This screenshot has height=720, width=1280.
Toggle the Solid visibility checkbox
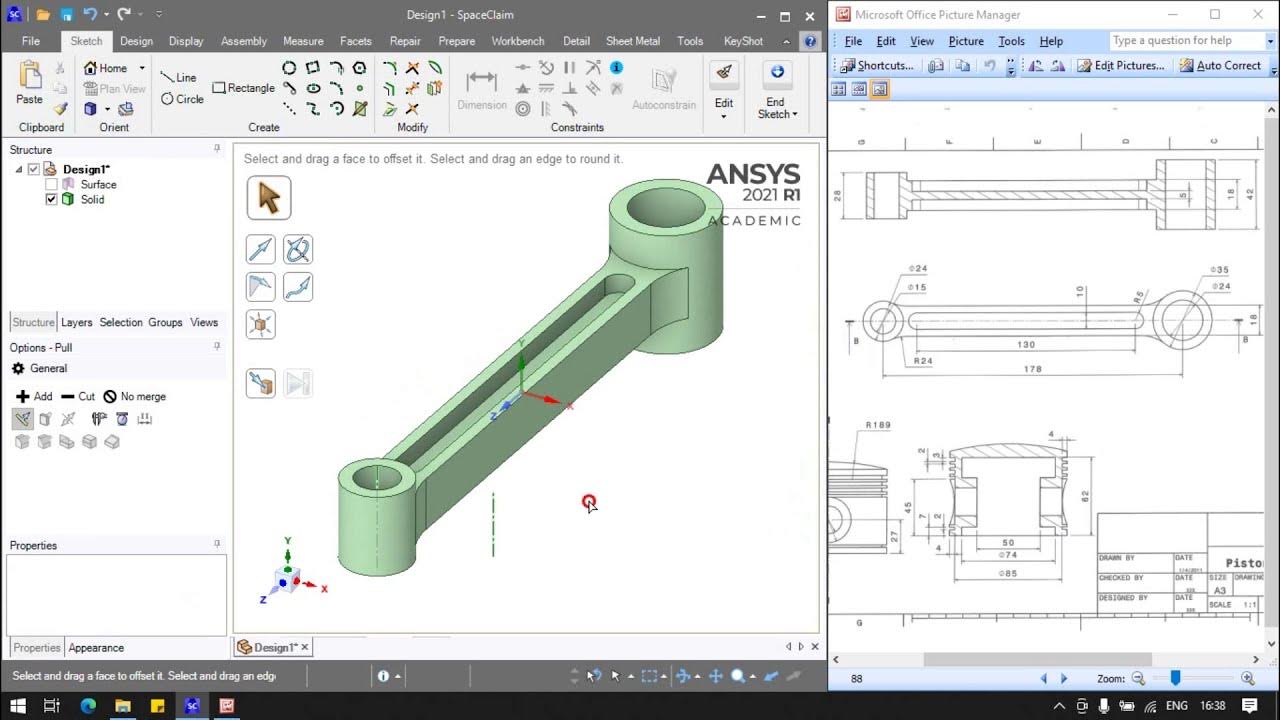click(x=52, y=199)
